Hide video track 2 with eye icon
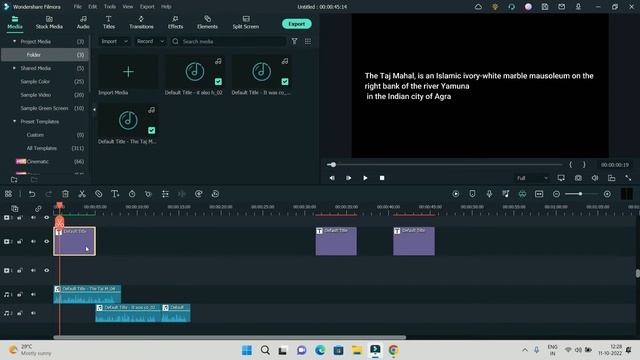Image resolution: width=640 pixels, height=360 pixels. tap(47, 241)
